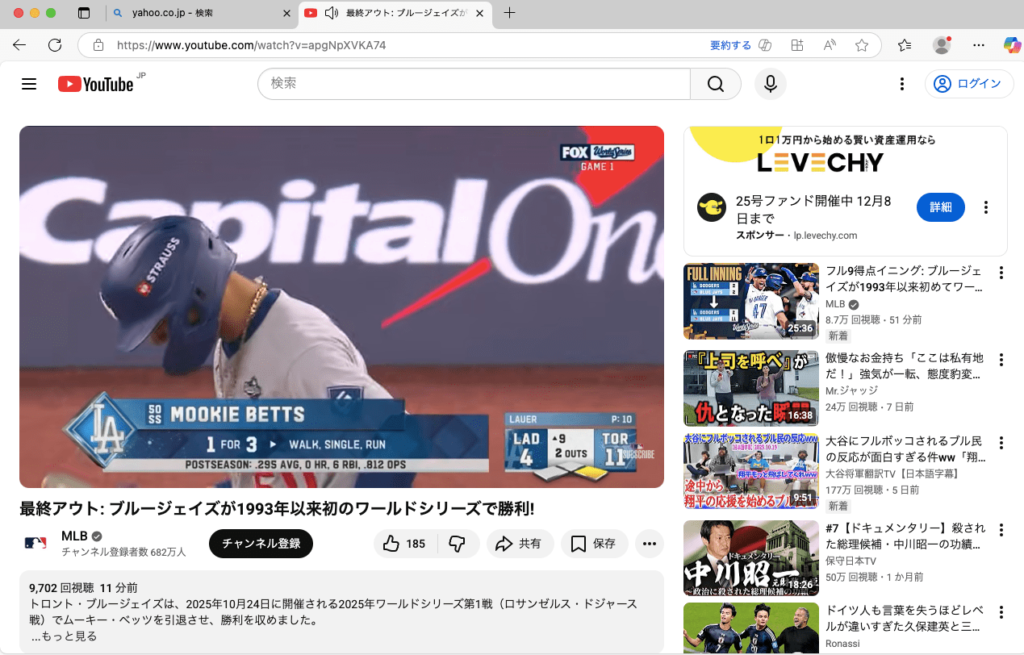The height and width of the screenshot is (655, 1024).
Task: Add page to favorites star icon
Action: (862, 45)
